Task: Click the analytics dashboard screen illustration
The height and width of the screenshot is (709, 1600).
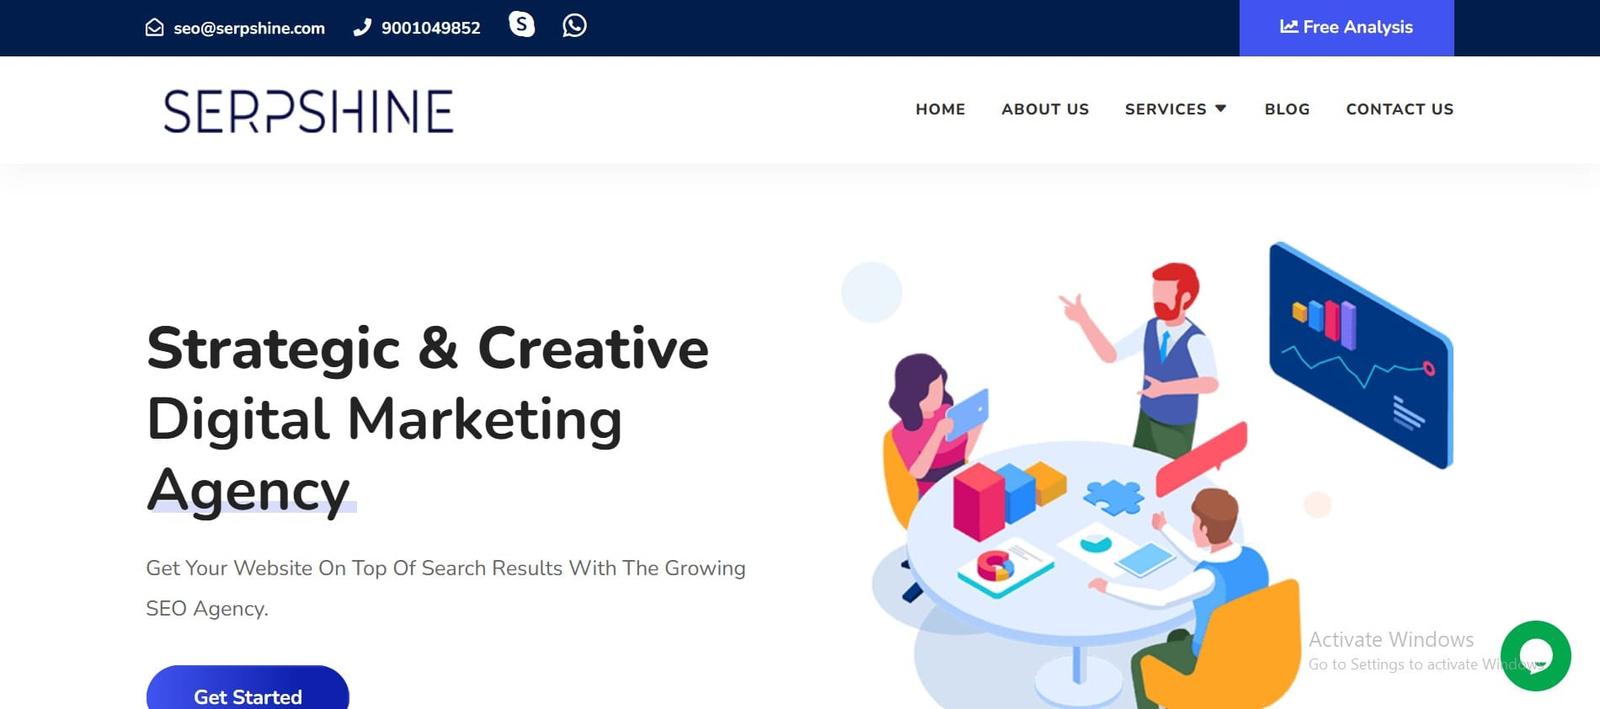Action: pos(1360,354)
